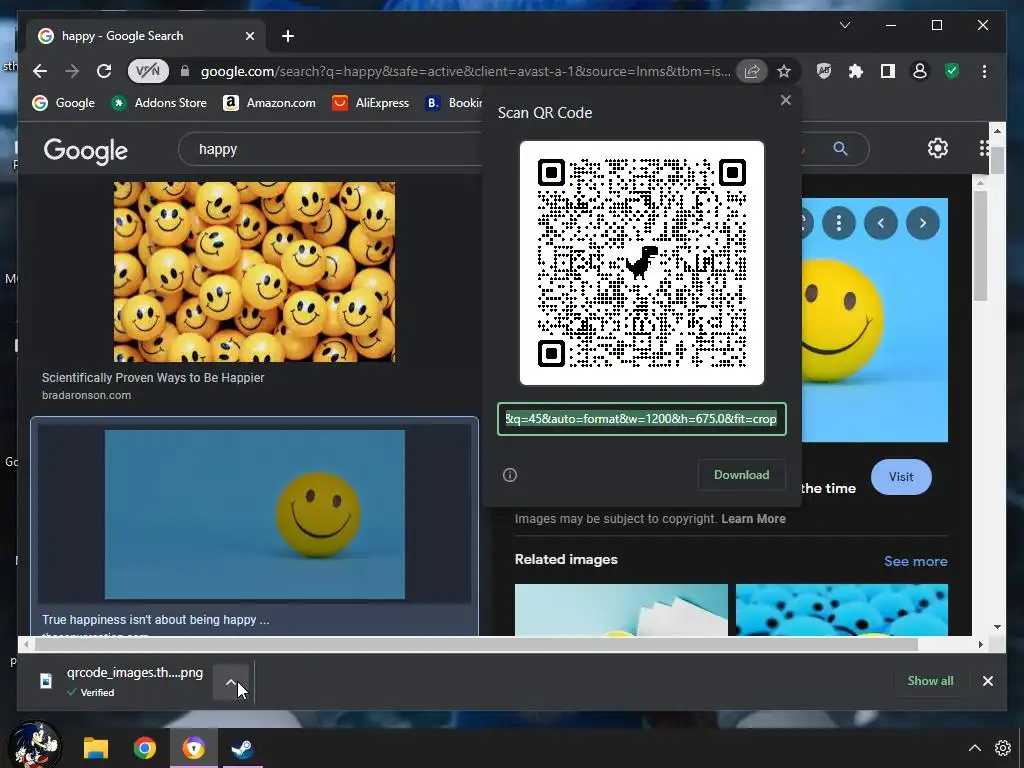Click the Sonic start button icon

(x=34, y=745)
